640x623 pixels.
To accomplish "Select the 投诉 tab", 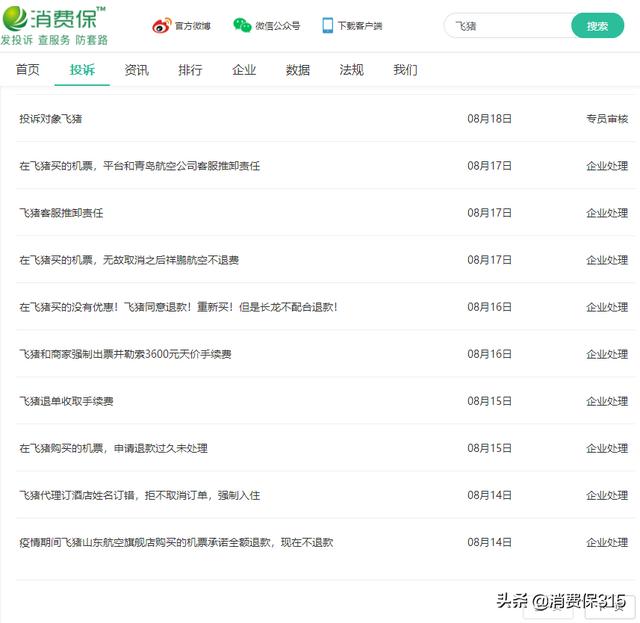I will coord(82,70).
